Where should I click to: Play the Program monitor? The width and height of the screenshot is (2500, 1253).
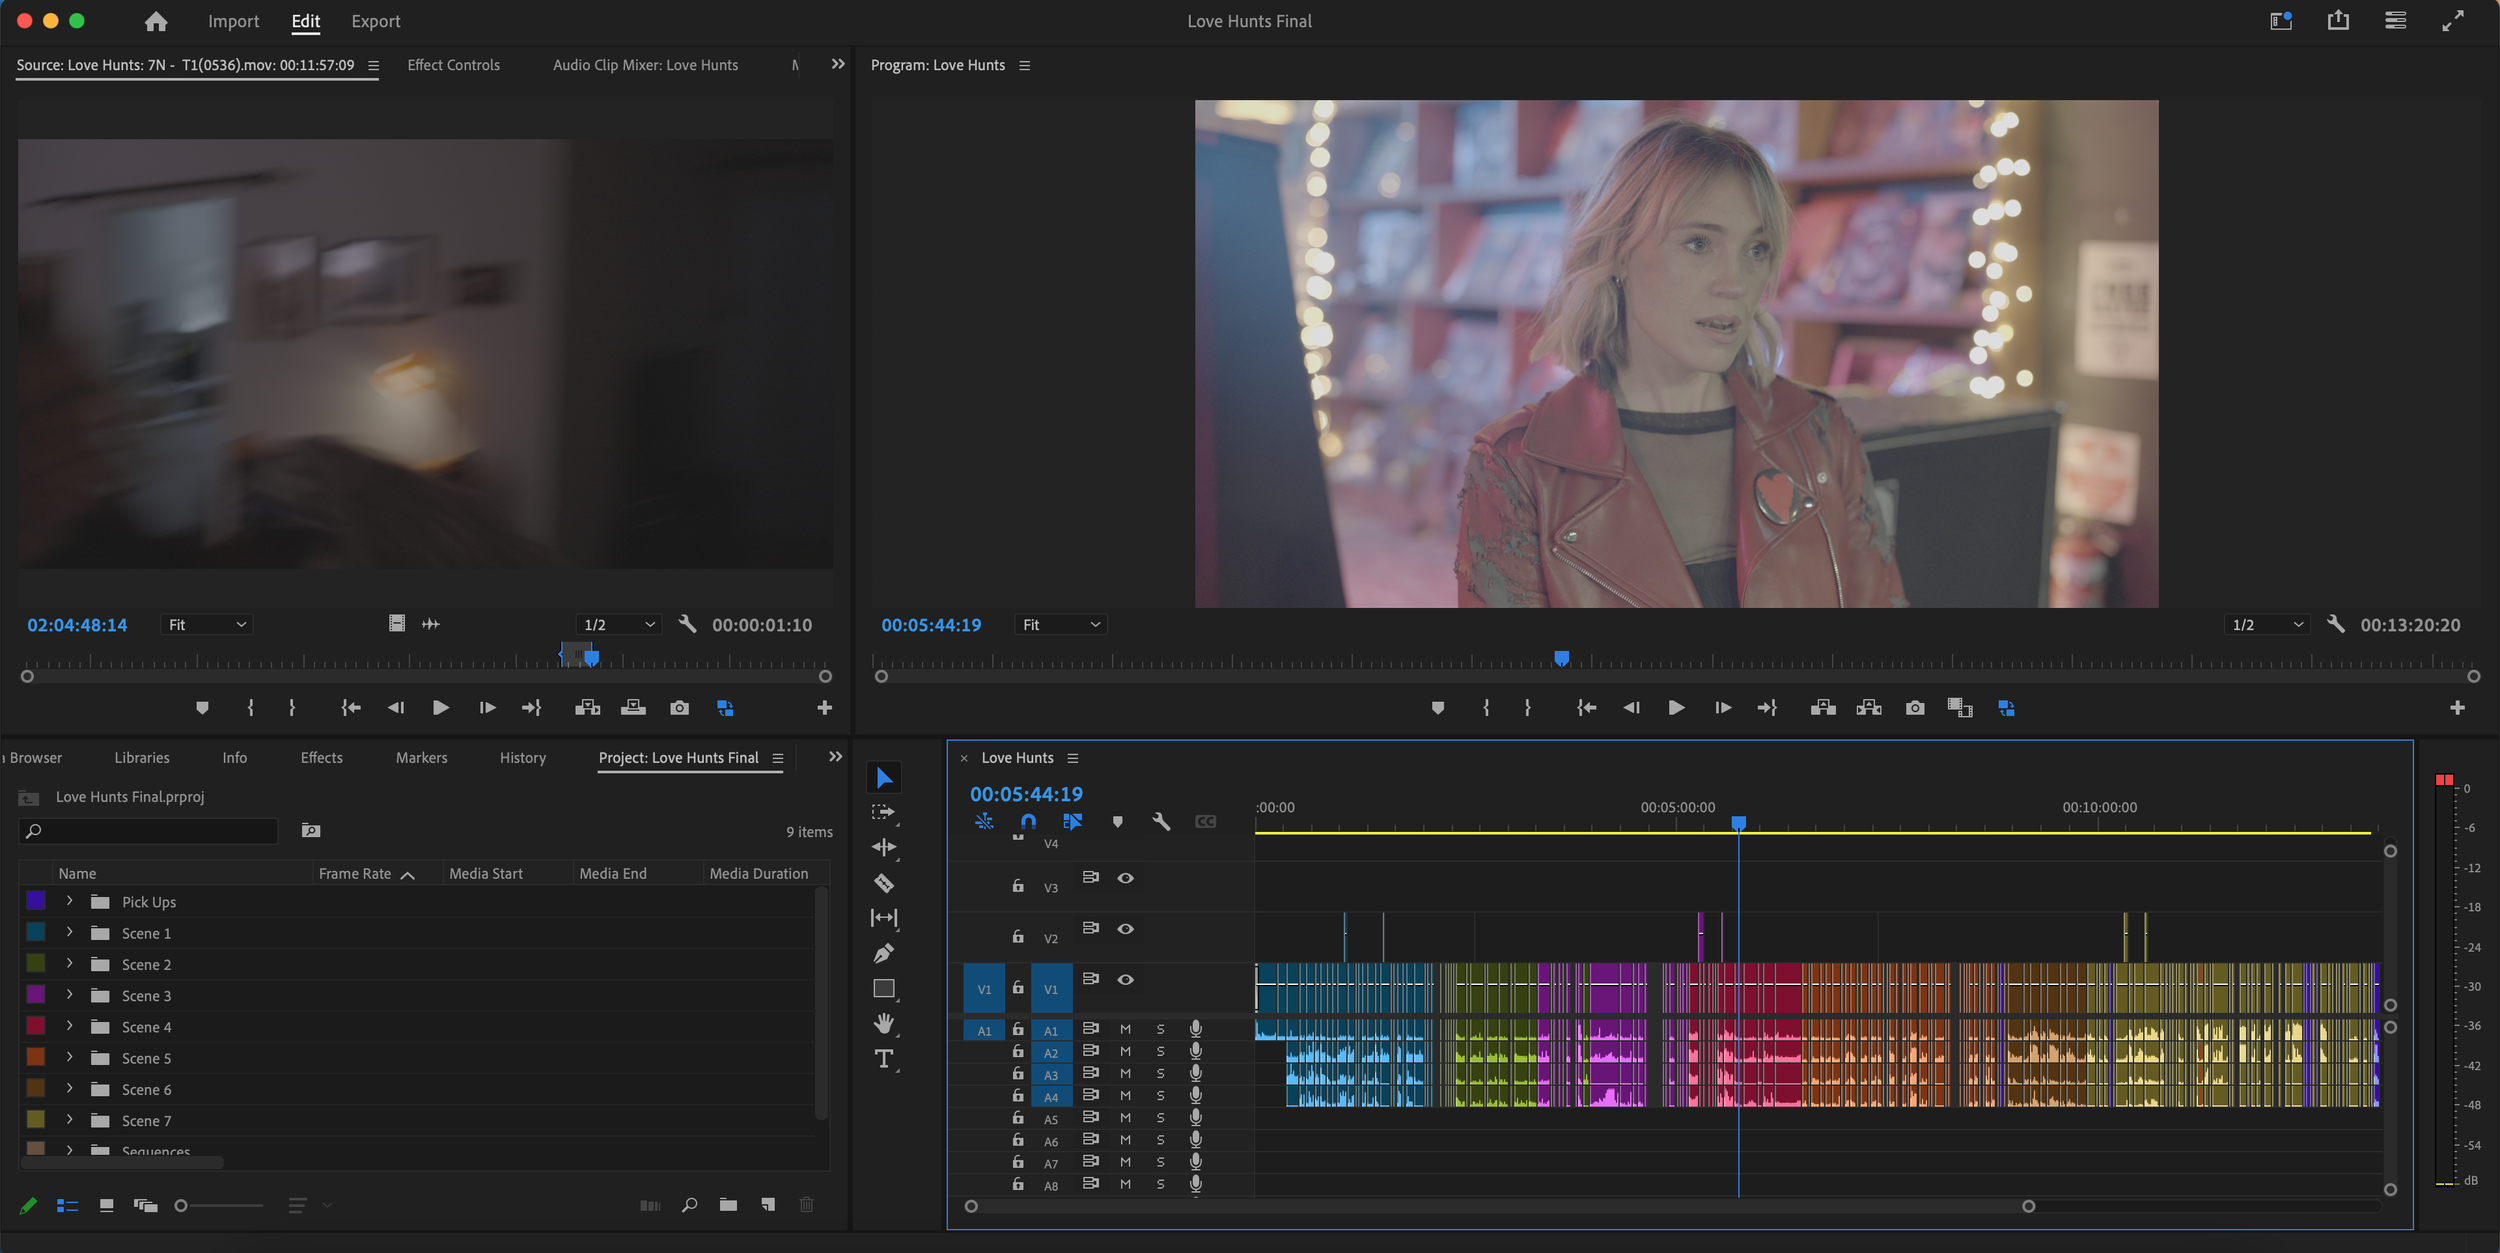point(1677,708)
